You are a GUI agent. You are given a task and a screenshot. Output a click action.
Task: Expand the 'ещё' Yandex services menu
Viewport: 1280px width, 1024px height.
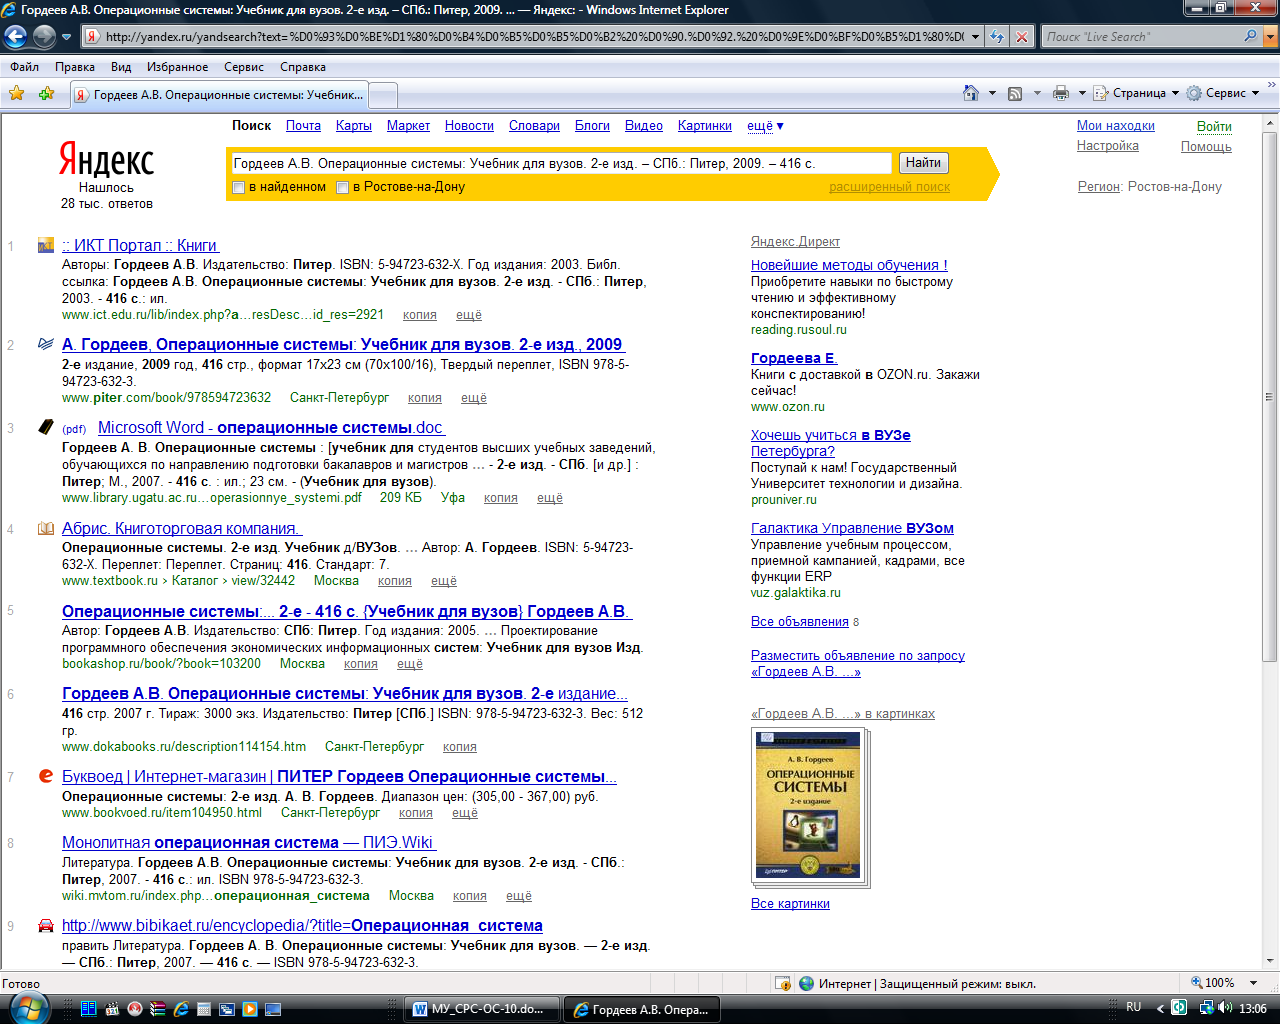(765, 126)
